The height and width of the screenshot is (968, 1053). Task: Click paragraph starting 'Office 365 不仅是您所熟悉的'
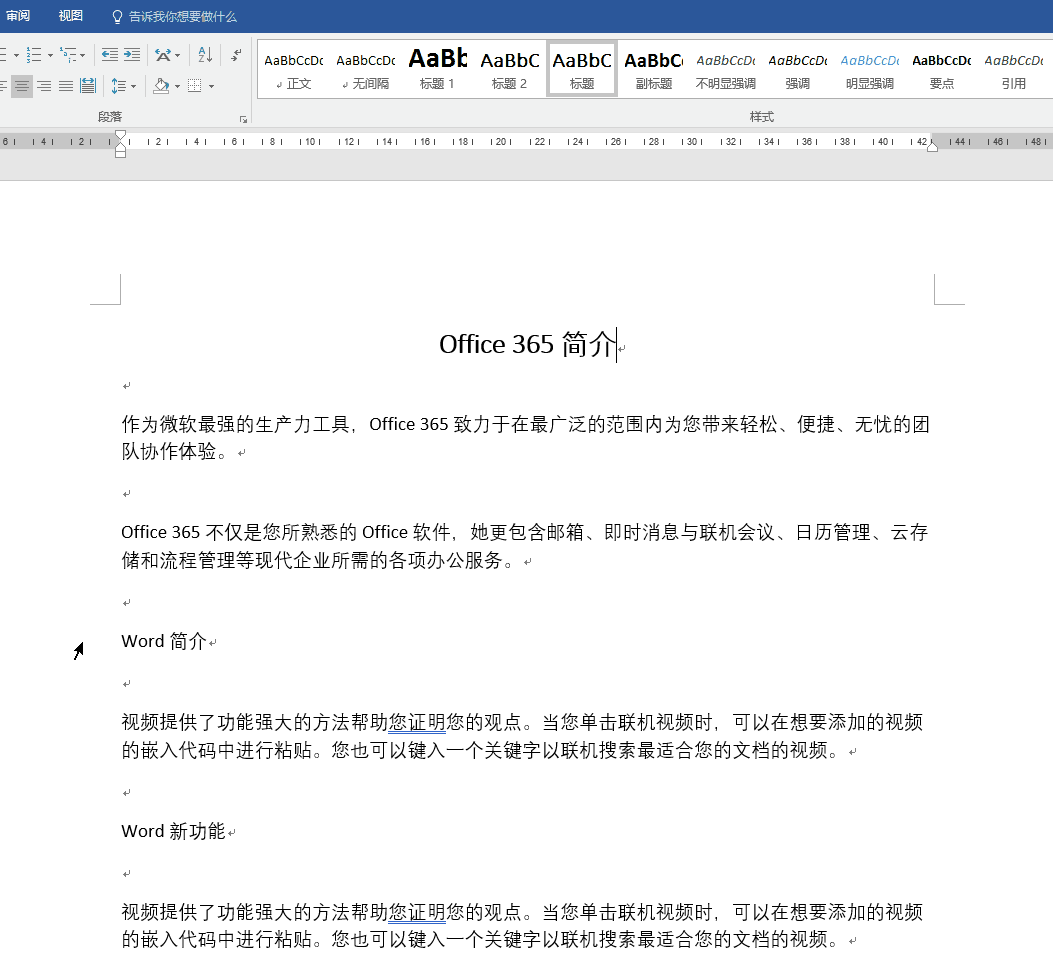click(524, 546)
